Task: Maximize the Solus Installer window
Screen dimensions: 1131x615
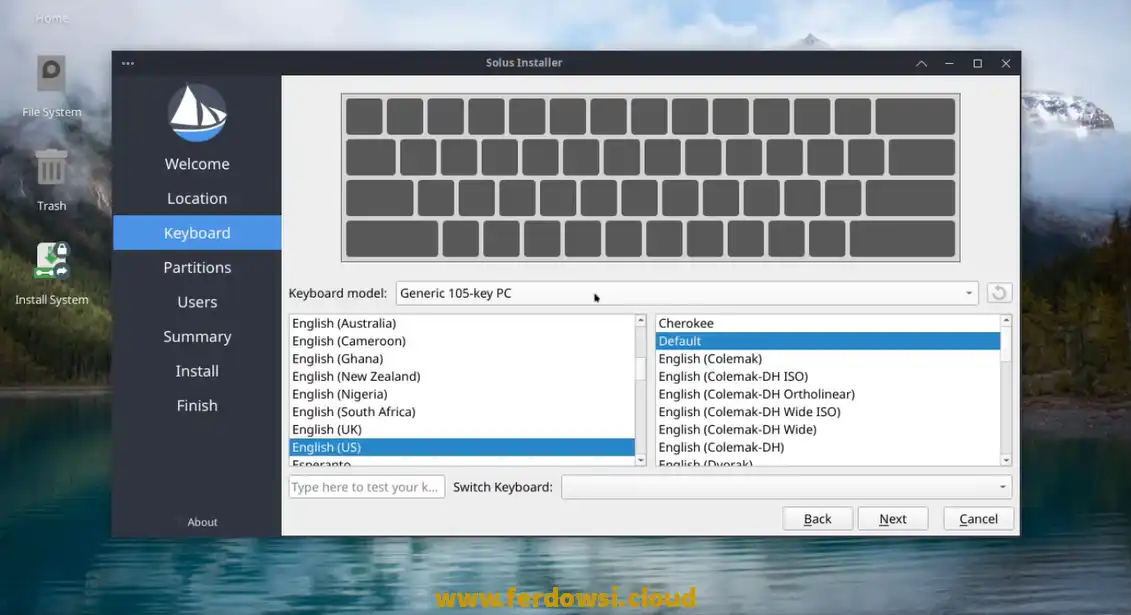Action: (977, 63)
